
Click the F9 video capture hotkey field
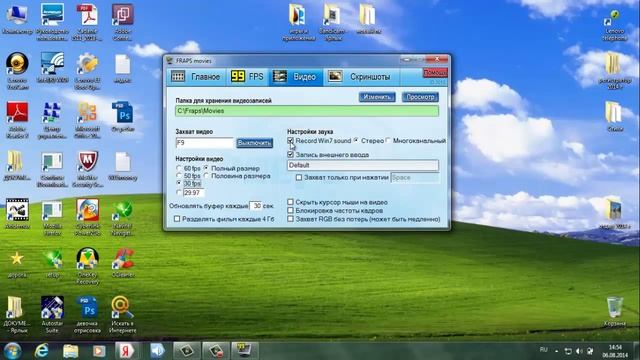pos(204,143)
